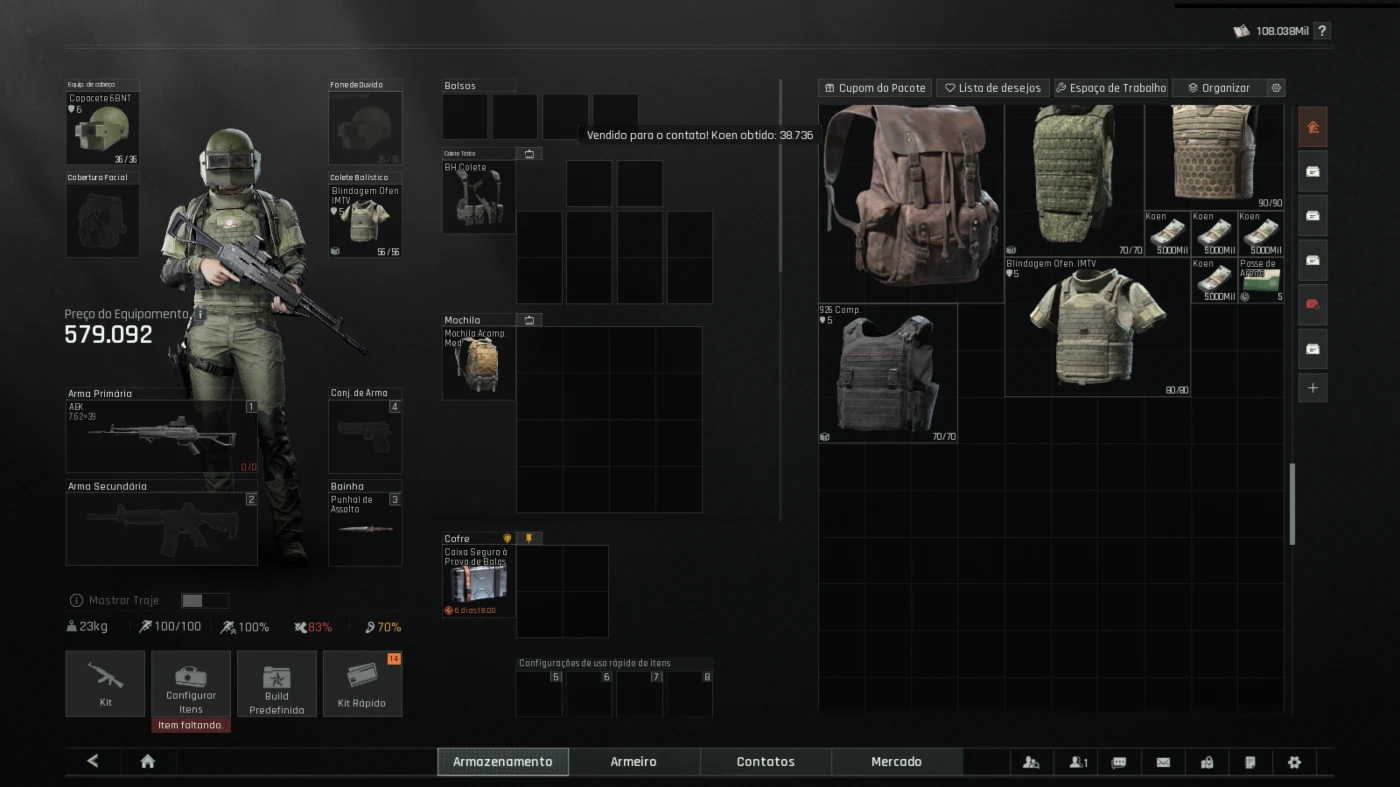This screenshot has width=1400, height=787.
Task: Add a new storage box with plus
Action: (x=1313, y=388)
